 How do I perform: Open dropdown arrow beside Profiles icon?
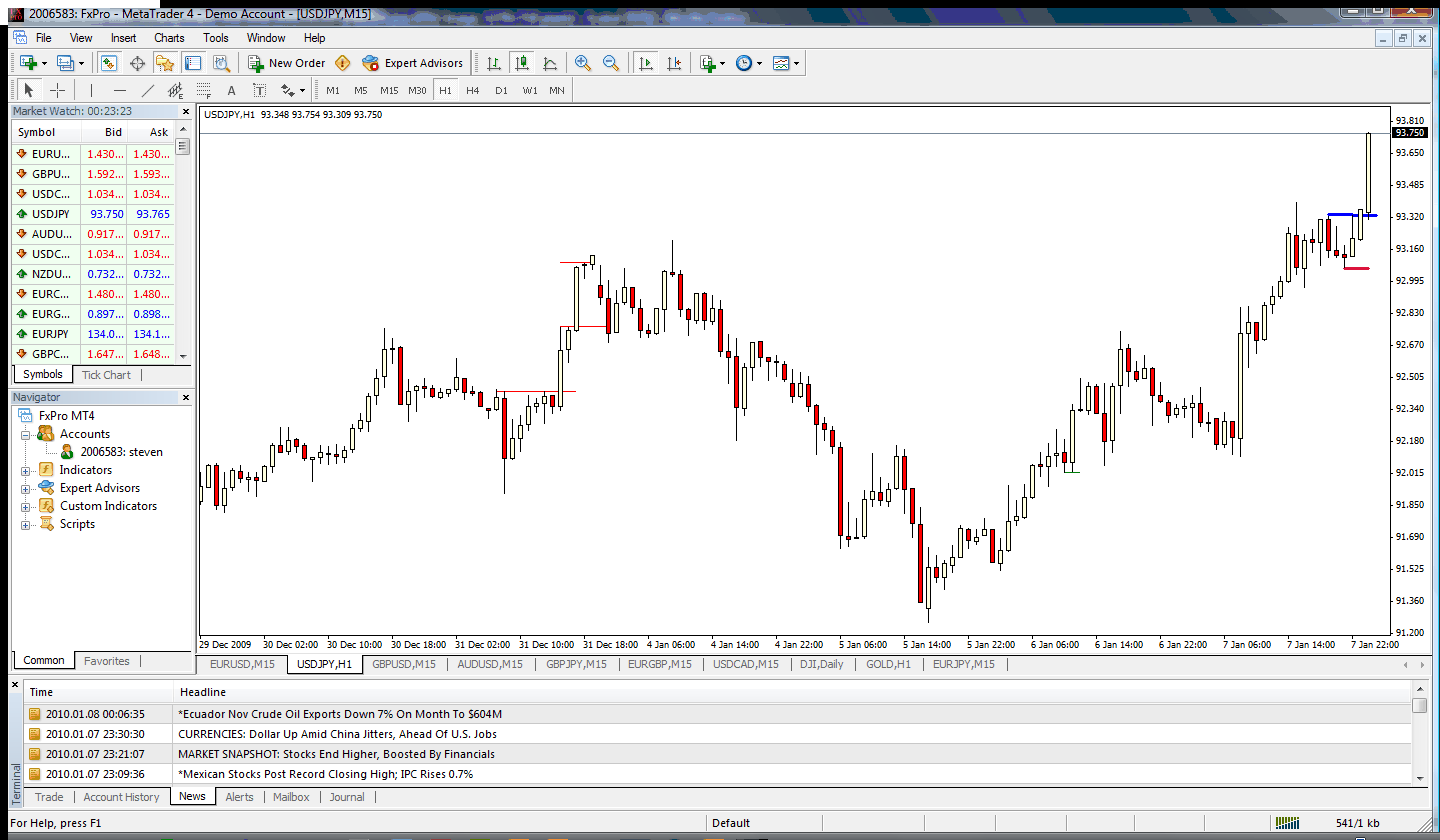pos(82,63)
